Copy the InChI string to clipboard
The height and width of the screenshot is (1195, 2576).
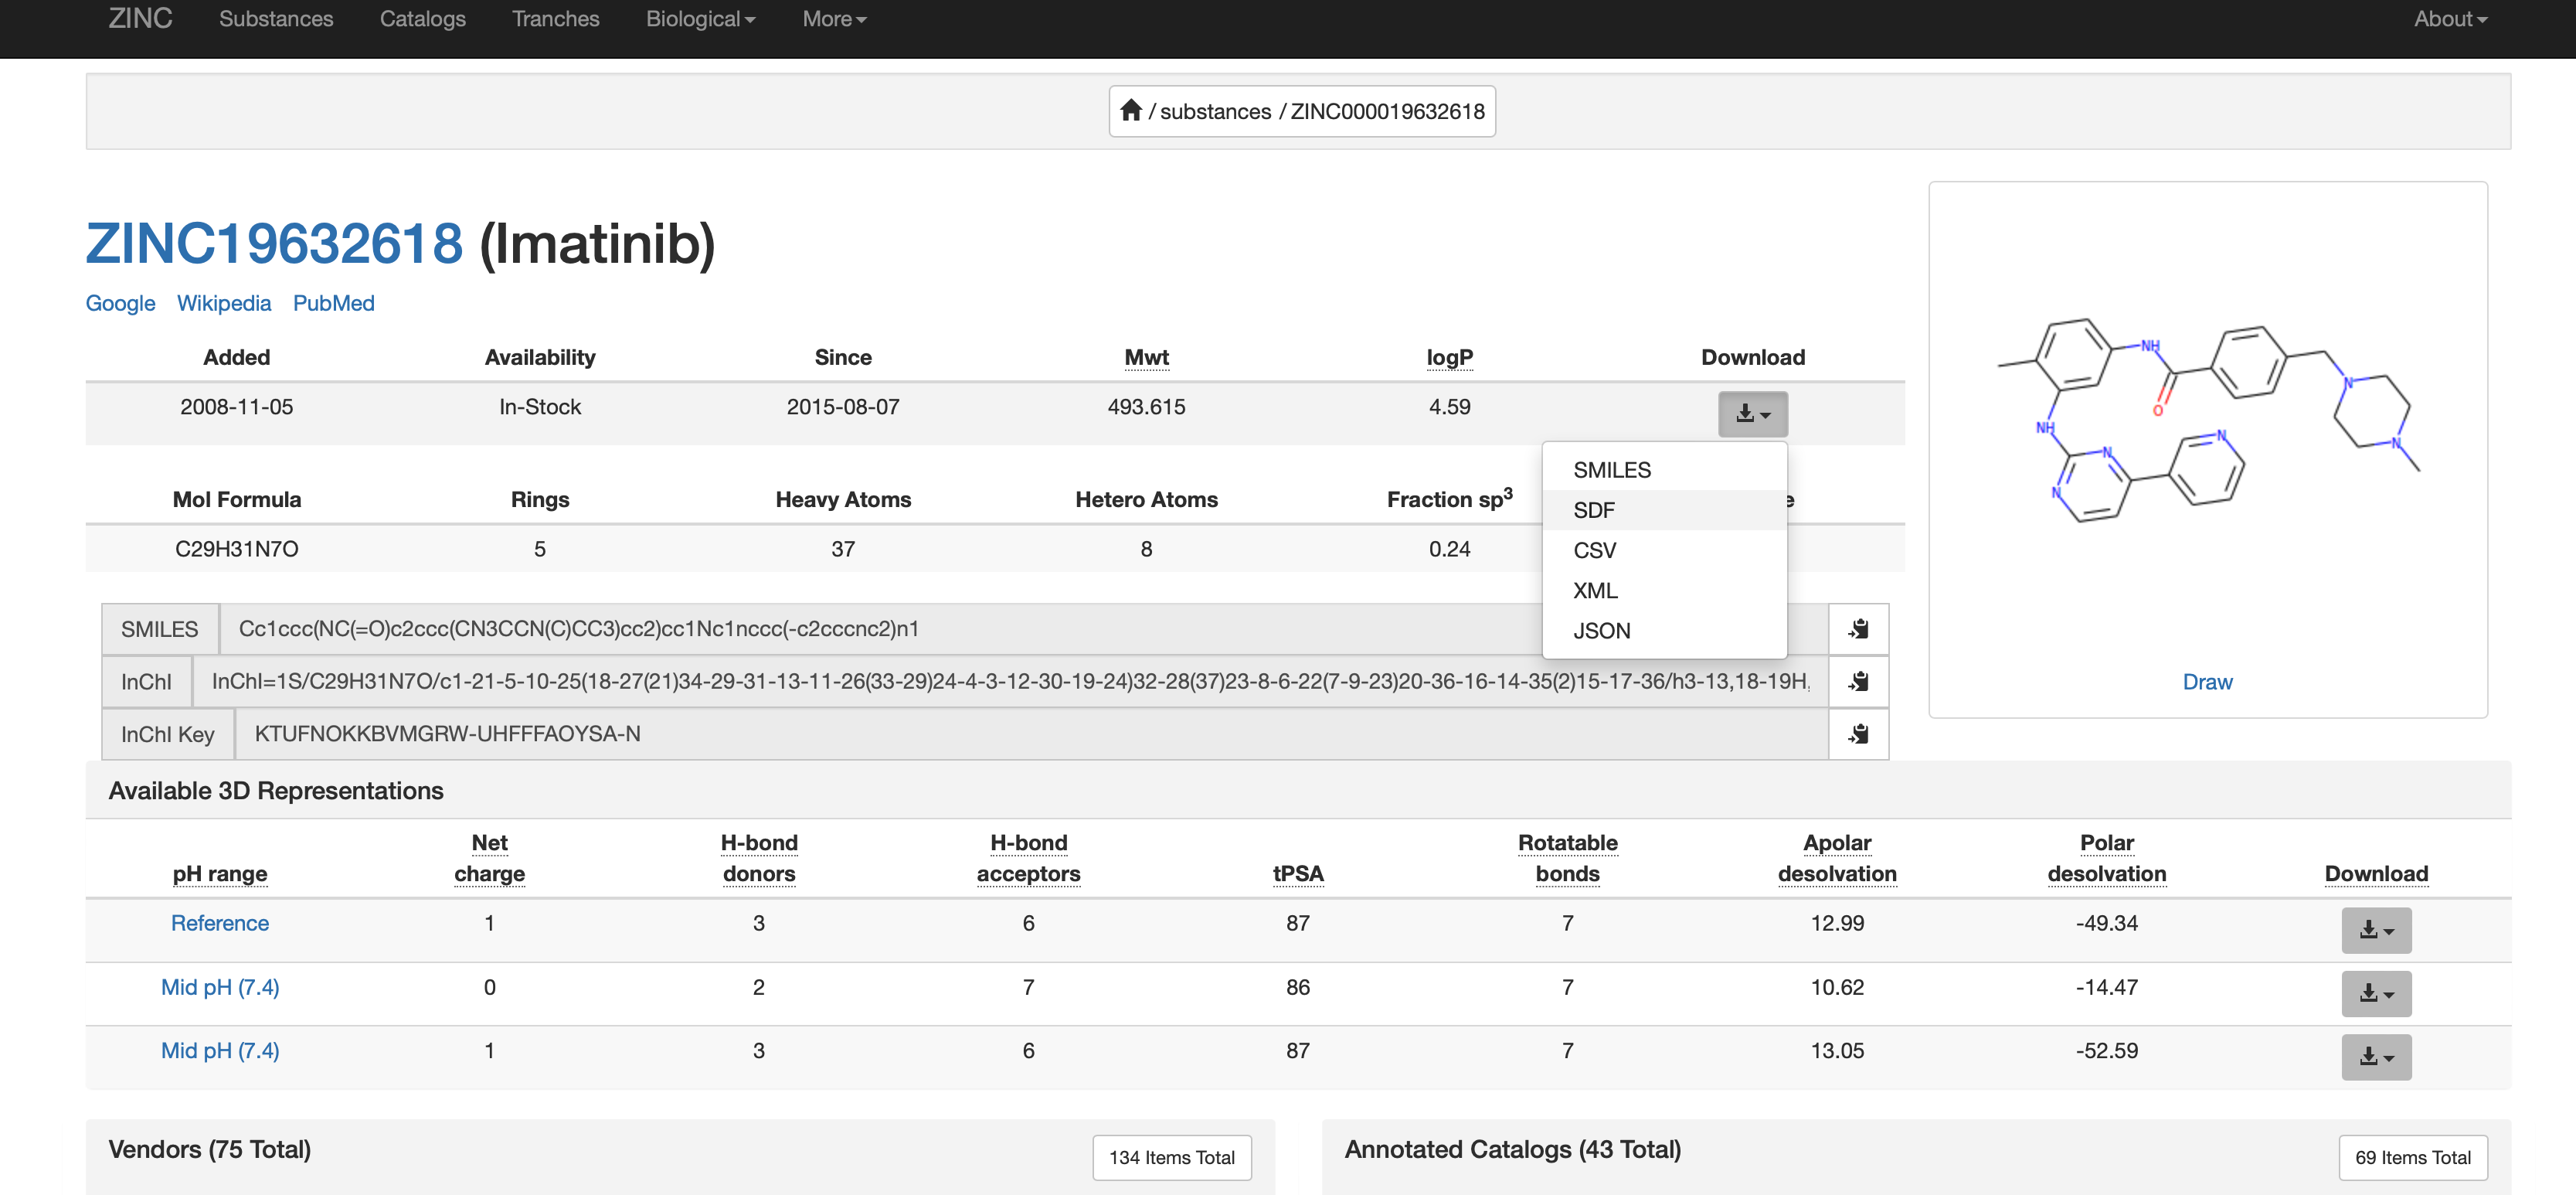[x=1858, y=682]
